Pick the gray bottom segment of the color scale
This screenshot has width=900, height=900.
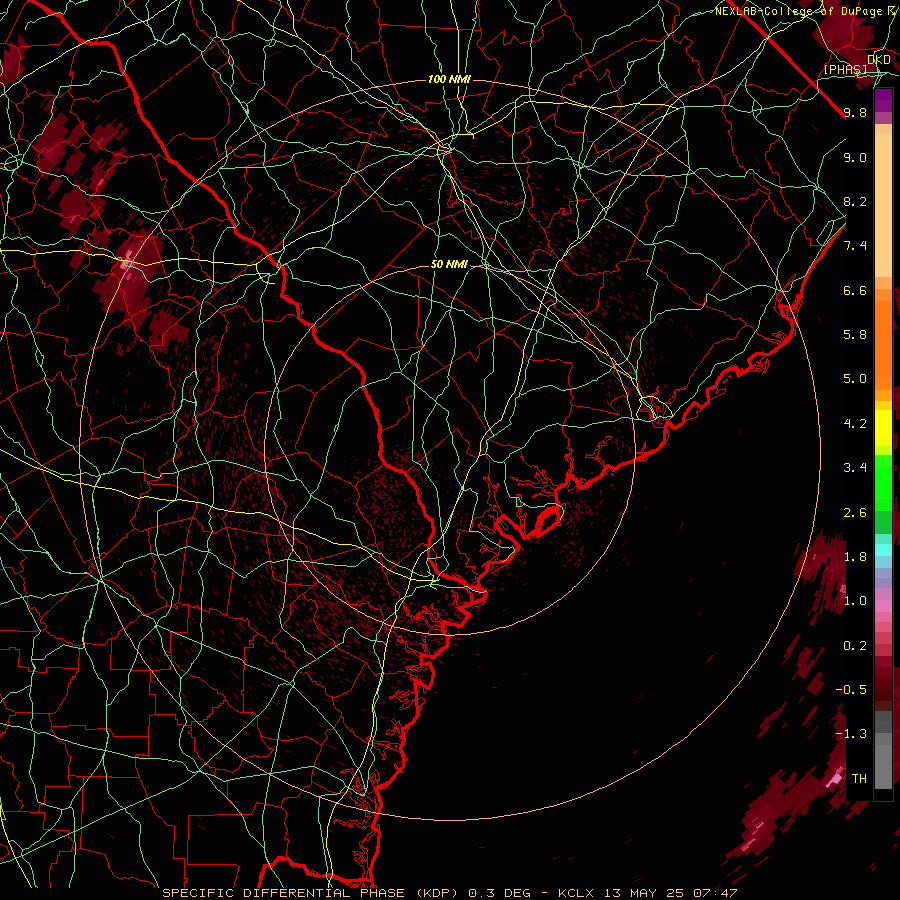pos(883,750)
